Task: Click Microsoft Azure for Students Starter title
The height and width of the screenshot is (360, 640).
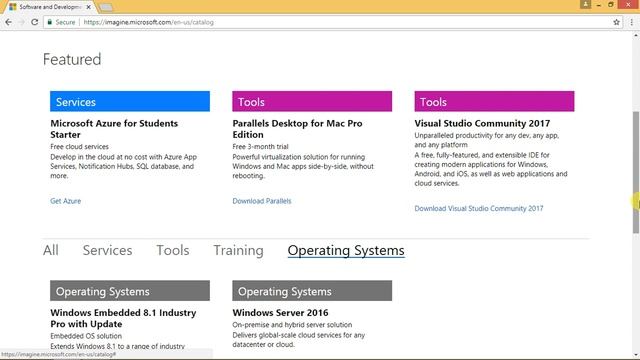Action: coord(114,129)
